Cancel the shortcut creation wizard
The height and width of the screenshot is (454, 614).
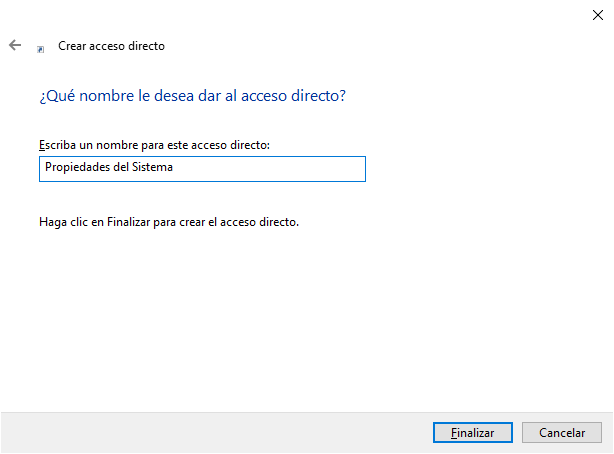click(x=562, y=433)
